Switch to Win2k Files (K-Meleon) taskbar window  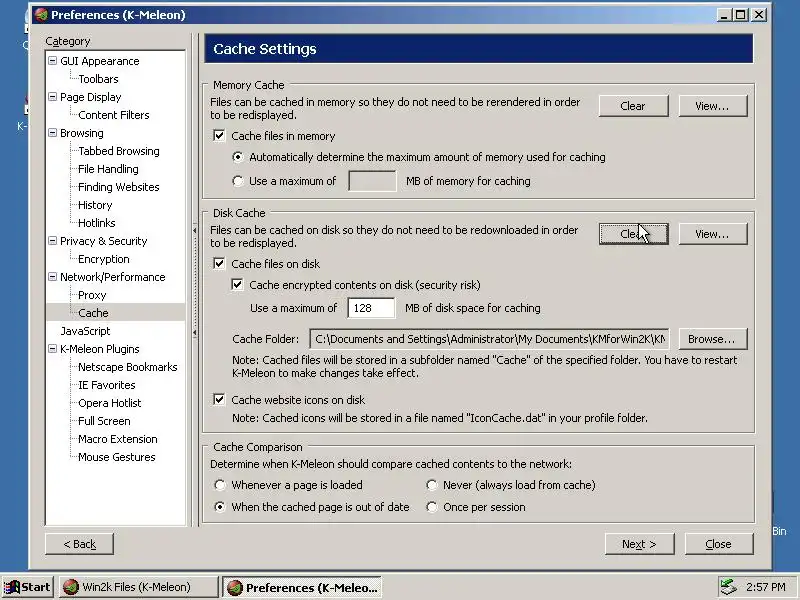pyautogui.click(x=138, y=587)
